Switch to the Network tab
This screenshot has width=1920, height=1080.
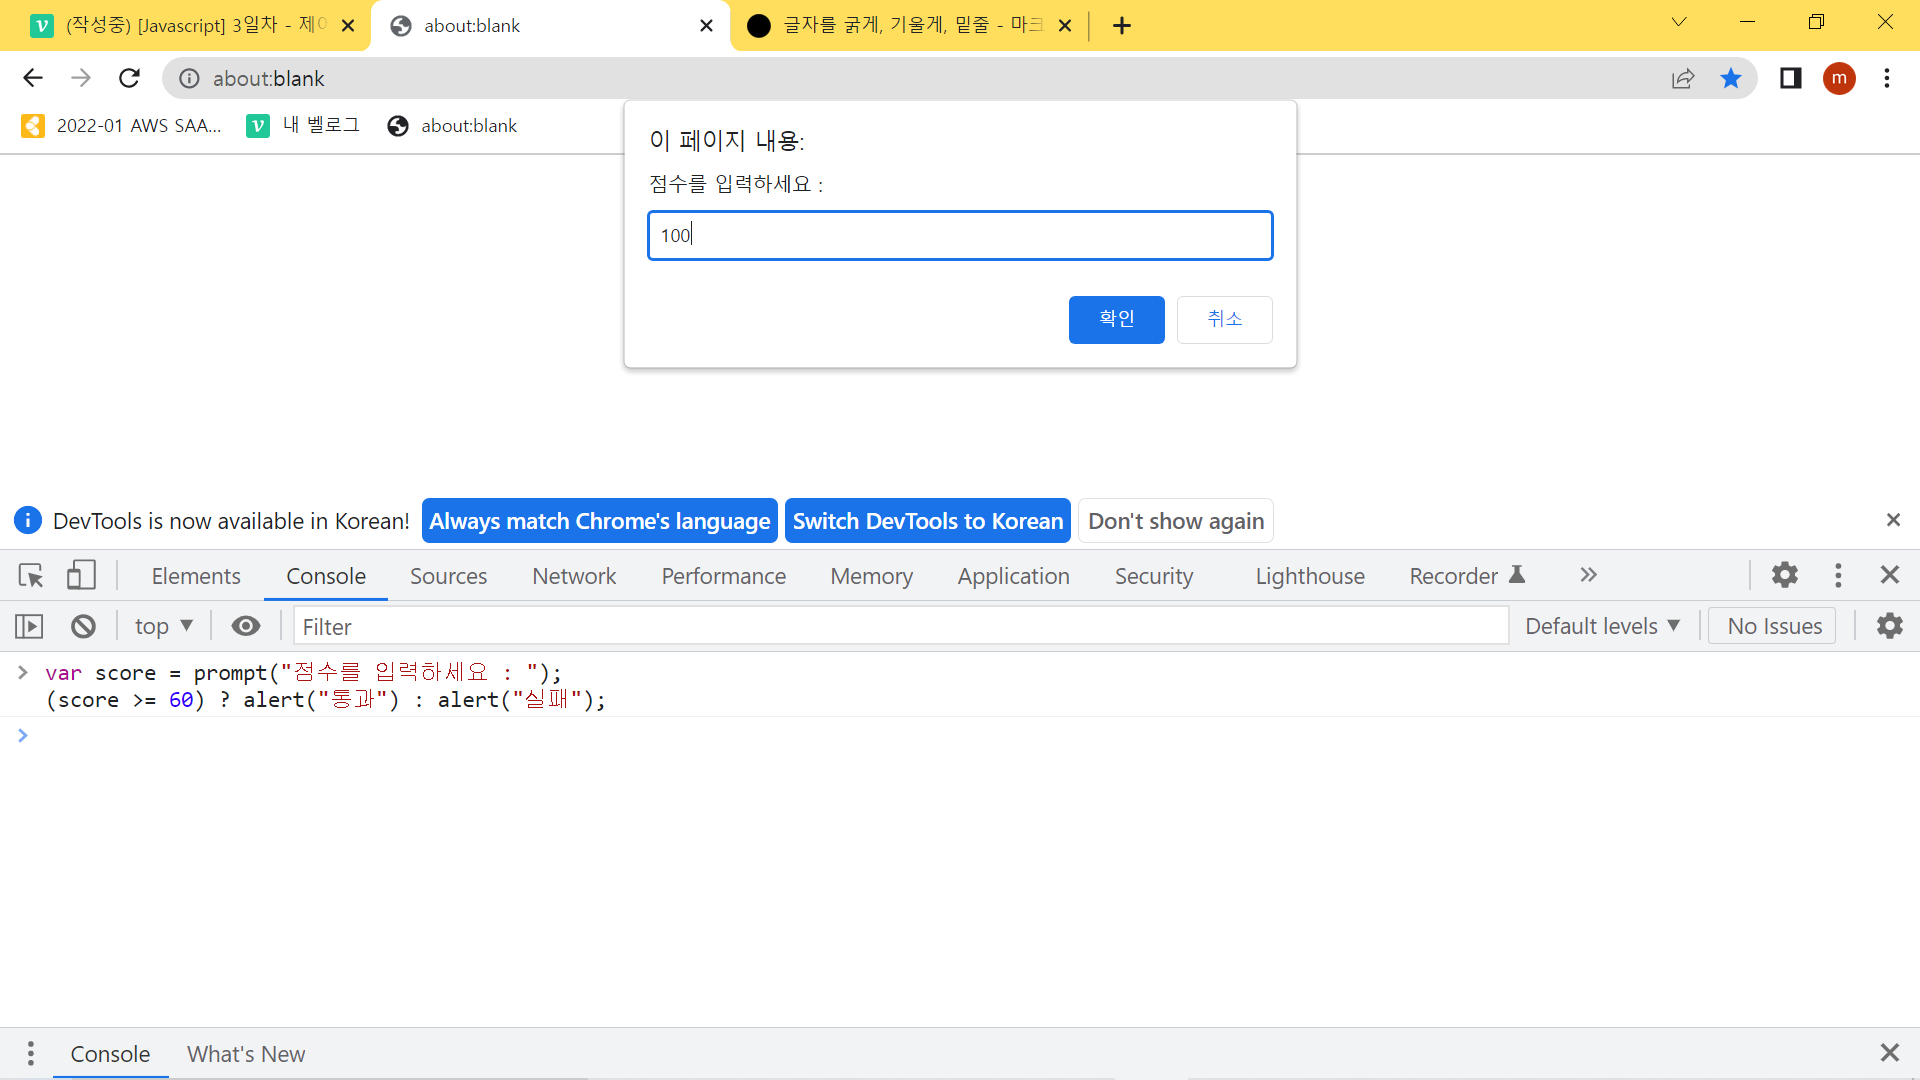tap(574, 577)
